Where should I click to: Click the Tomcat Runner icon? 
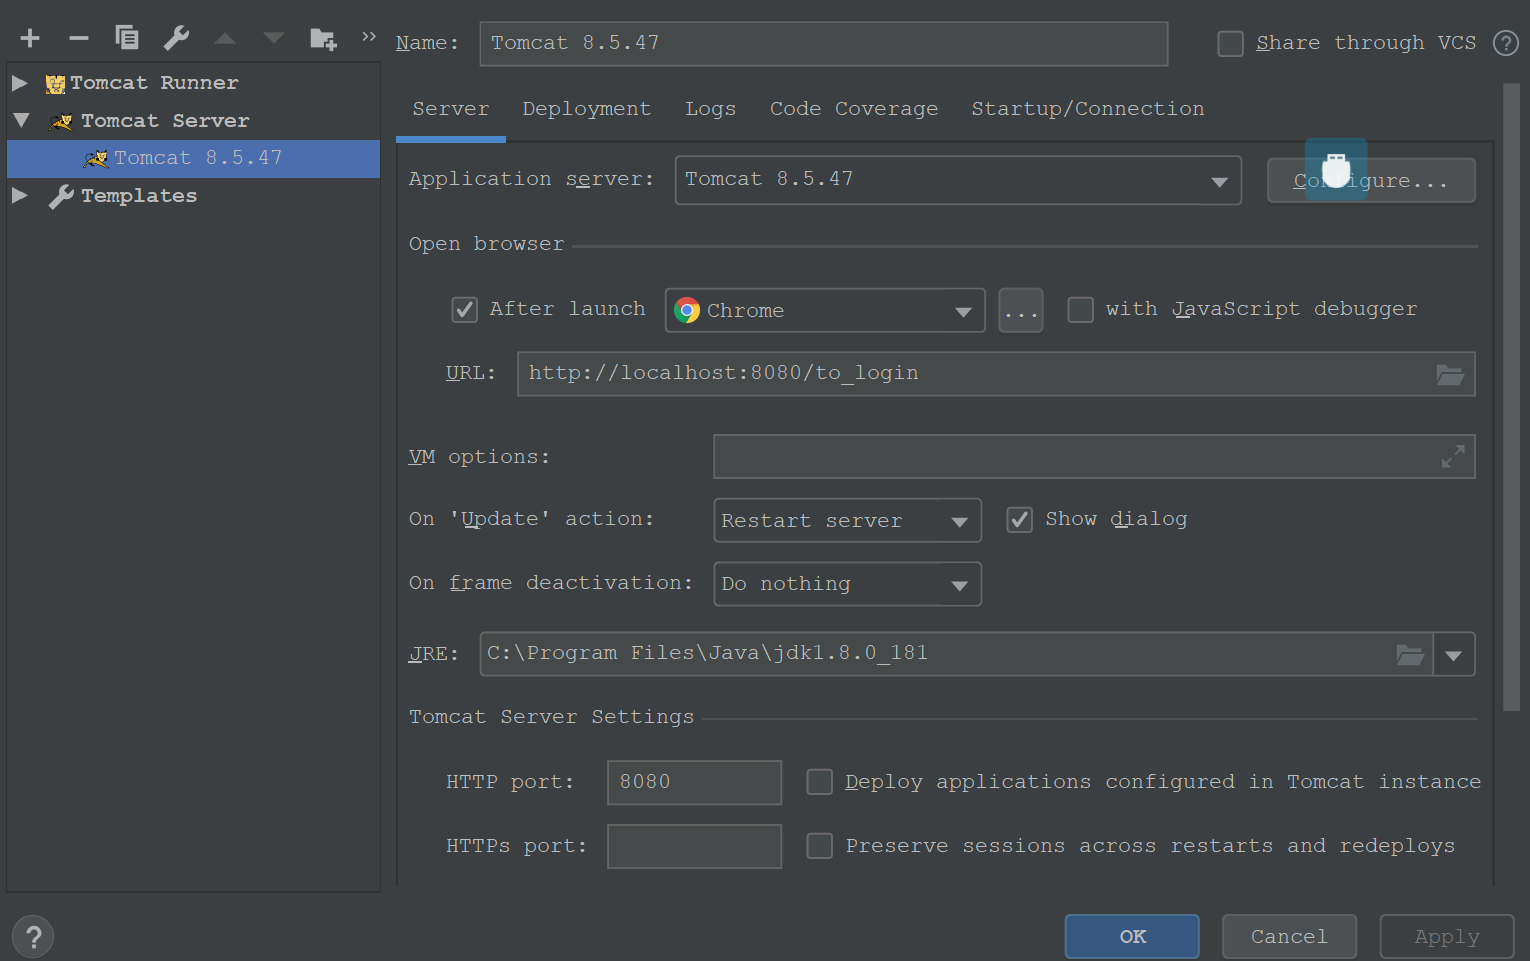coord(55,84)
